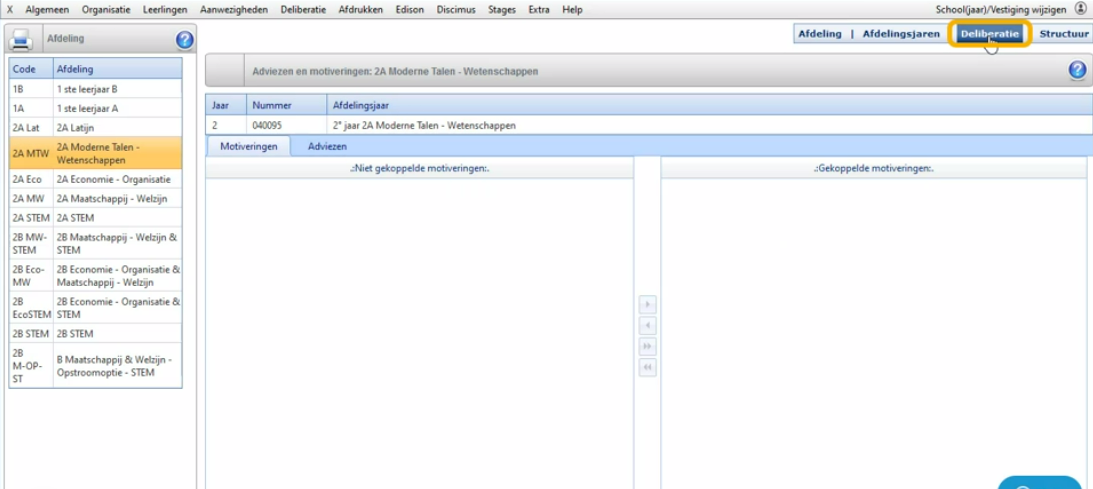Select the Motiveringen tab
Viewport: 1093px width, 489px height.
coord(248,146)
